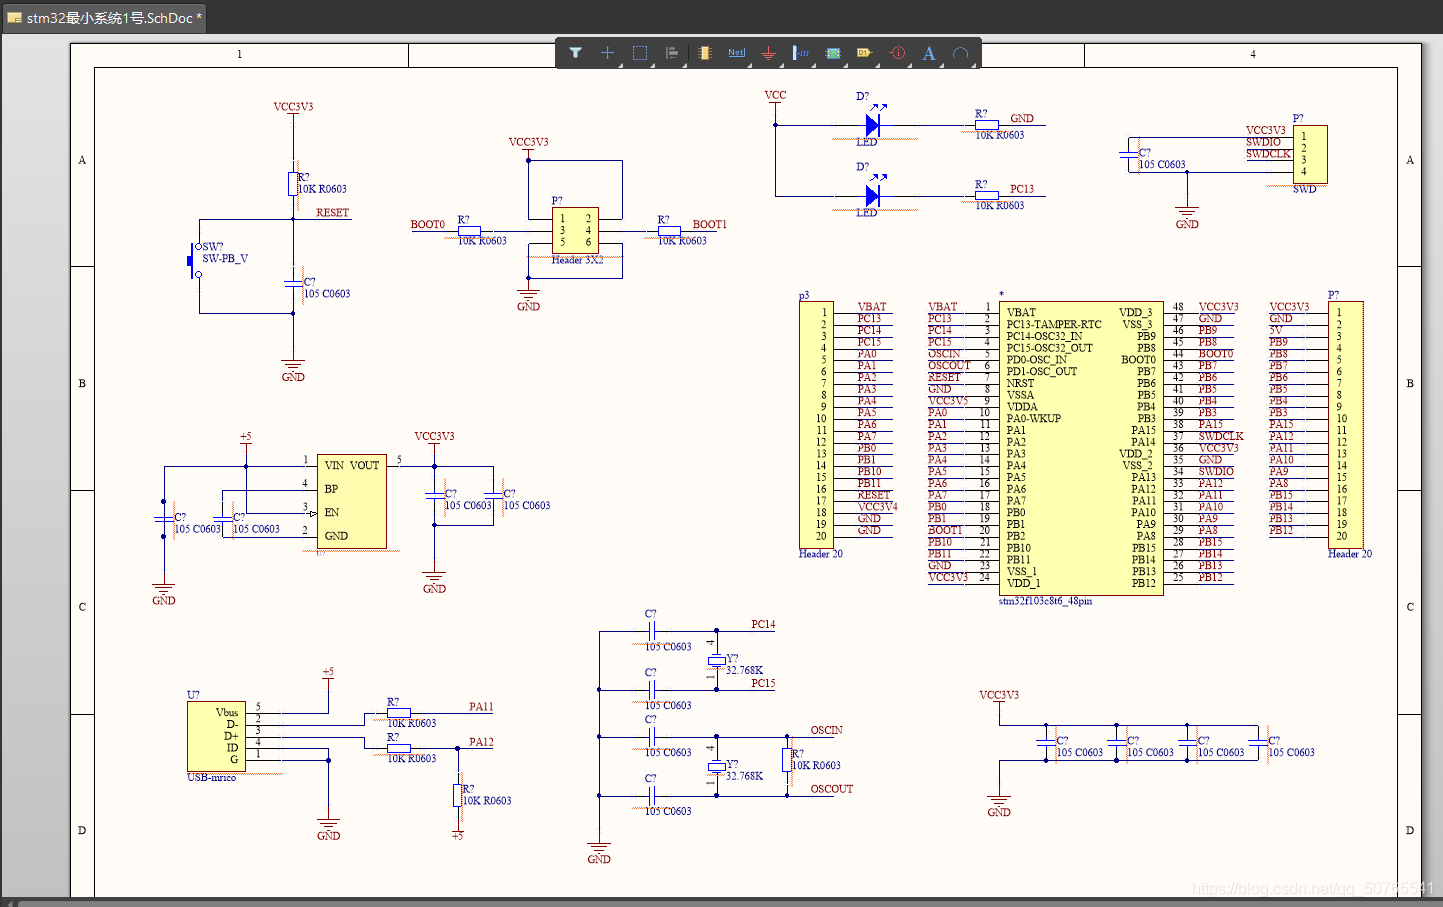
Task: Select the "PA0-WKUP" pin name
Action: click(1033, 418)
